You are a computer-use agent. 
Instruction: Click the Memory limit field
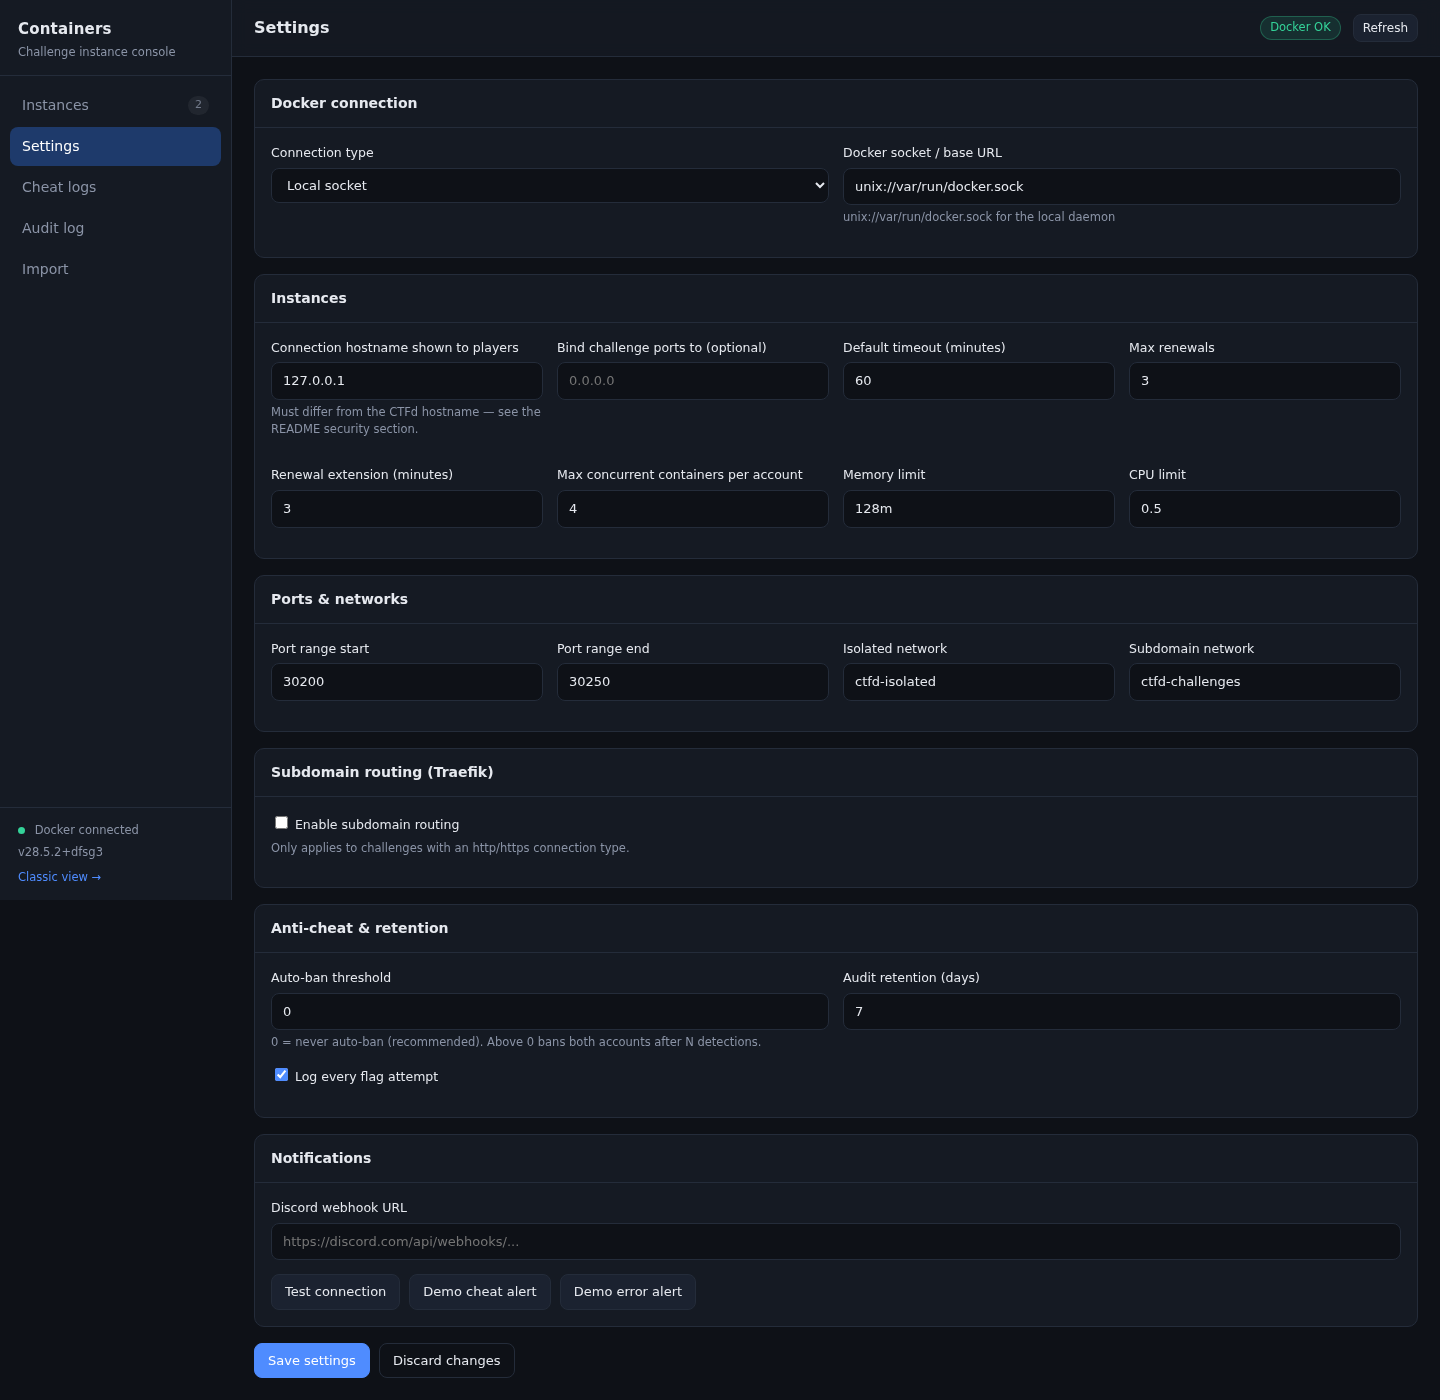979,509
